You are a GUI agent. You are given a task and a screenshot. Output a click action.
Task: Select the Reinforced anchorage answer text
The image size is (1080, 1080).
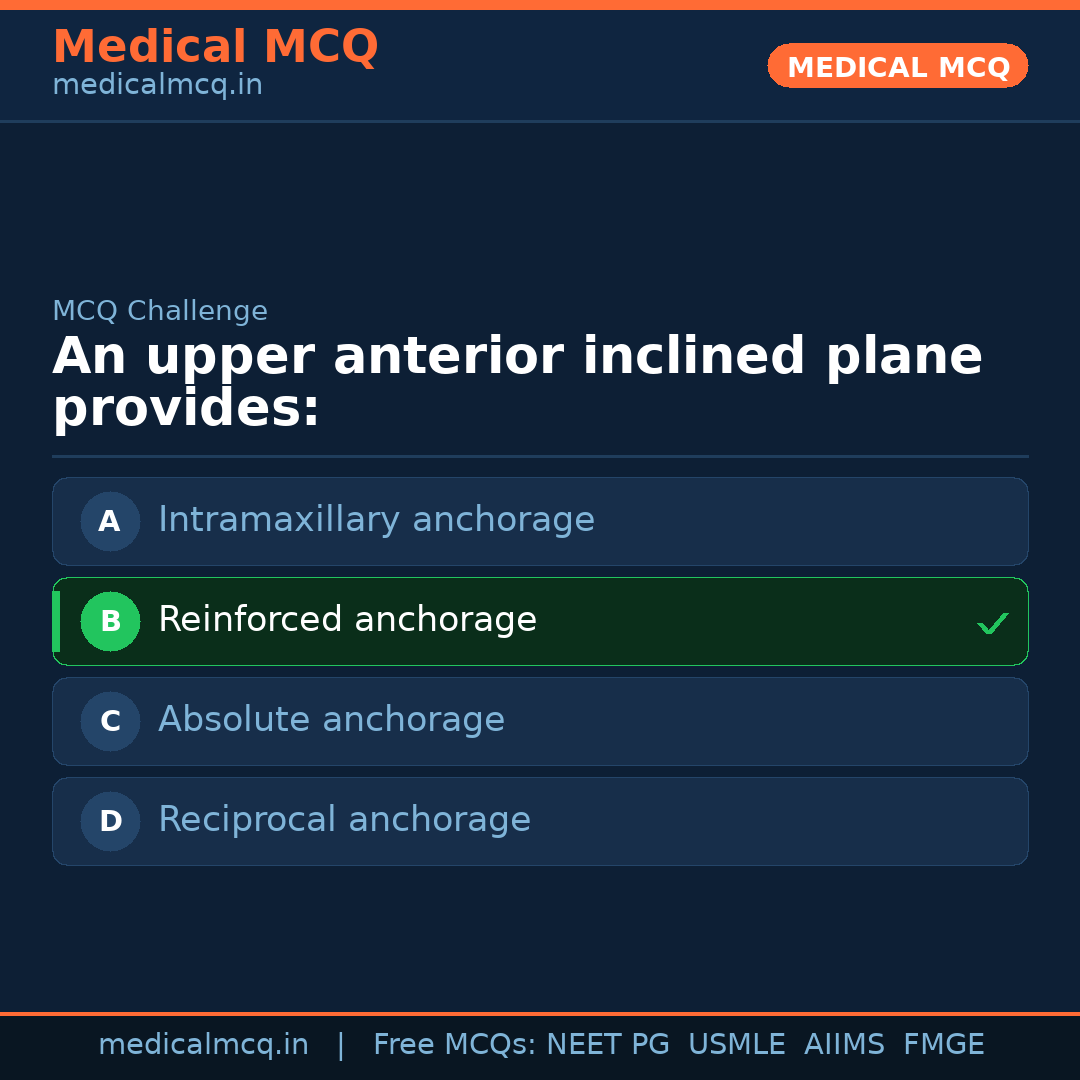347,620
